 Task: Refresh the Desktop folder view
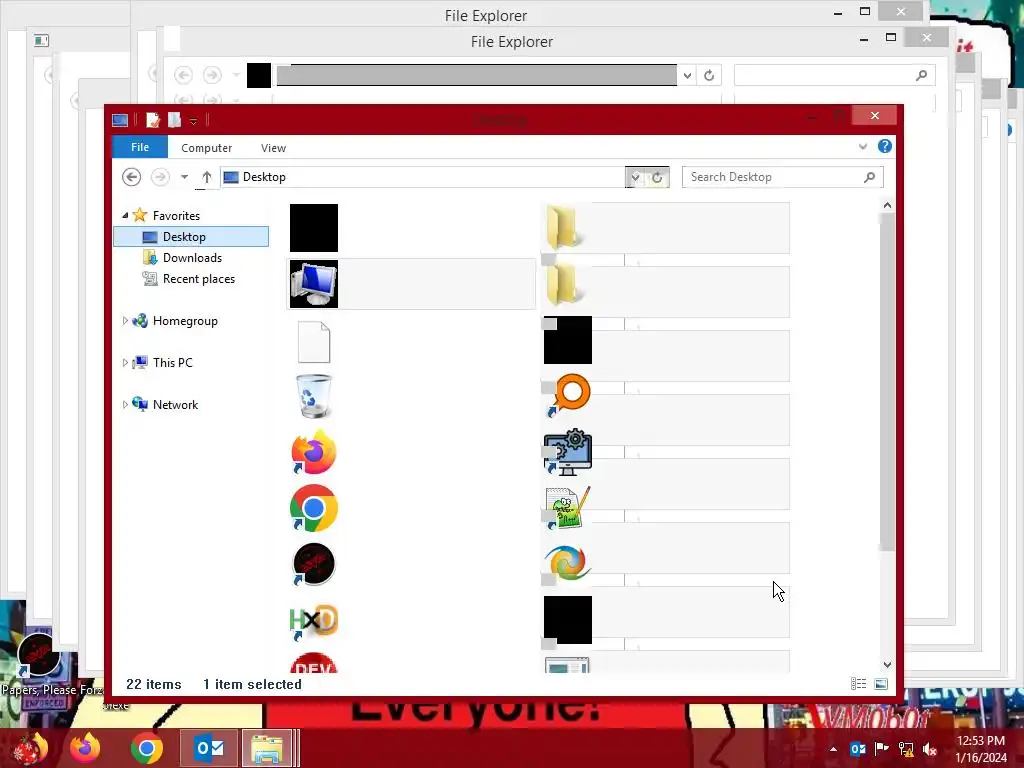pyautogui.click(x=658, y=178)
